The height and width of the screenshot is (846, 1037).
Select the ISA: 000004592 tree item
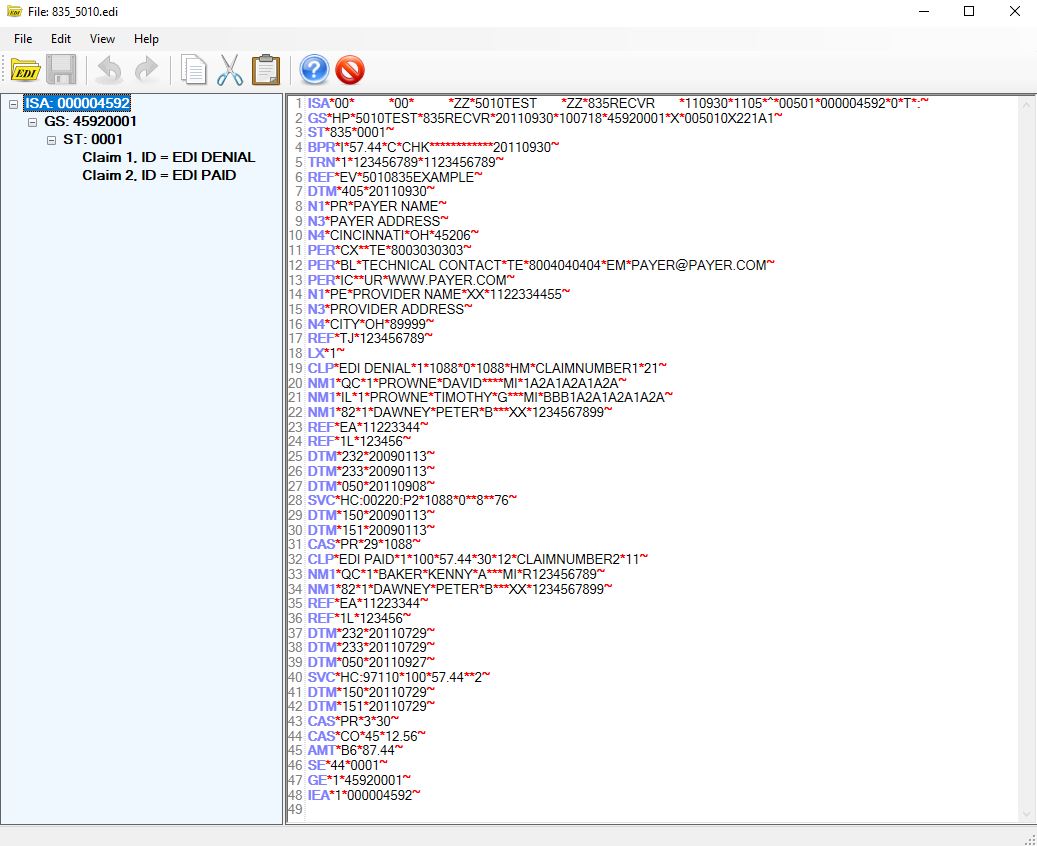[77, 103]
